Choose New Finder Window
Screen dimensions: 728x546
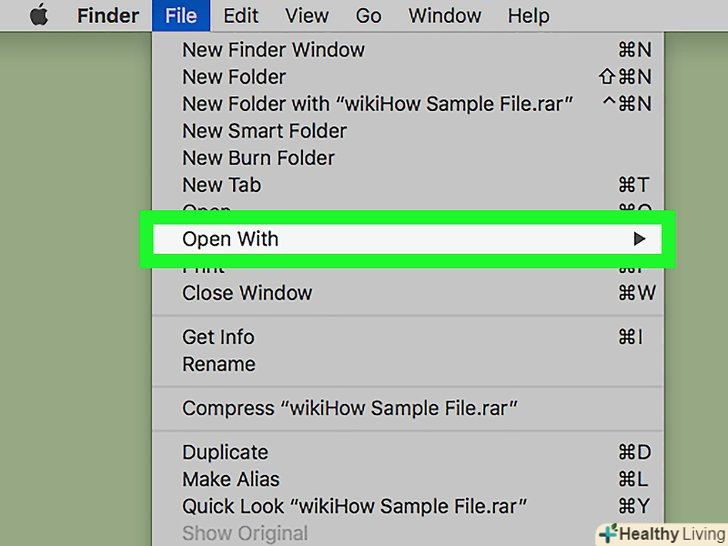pyautogui.click(x=273, y=50)
